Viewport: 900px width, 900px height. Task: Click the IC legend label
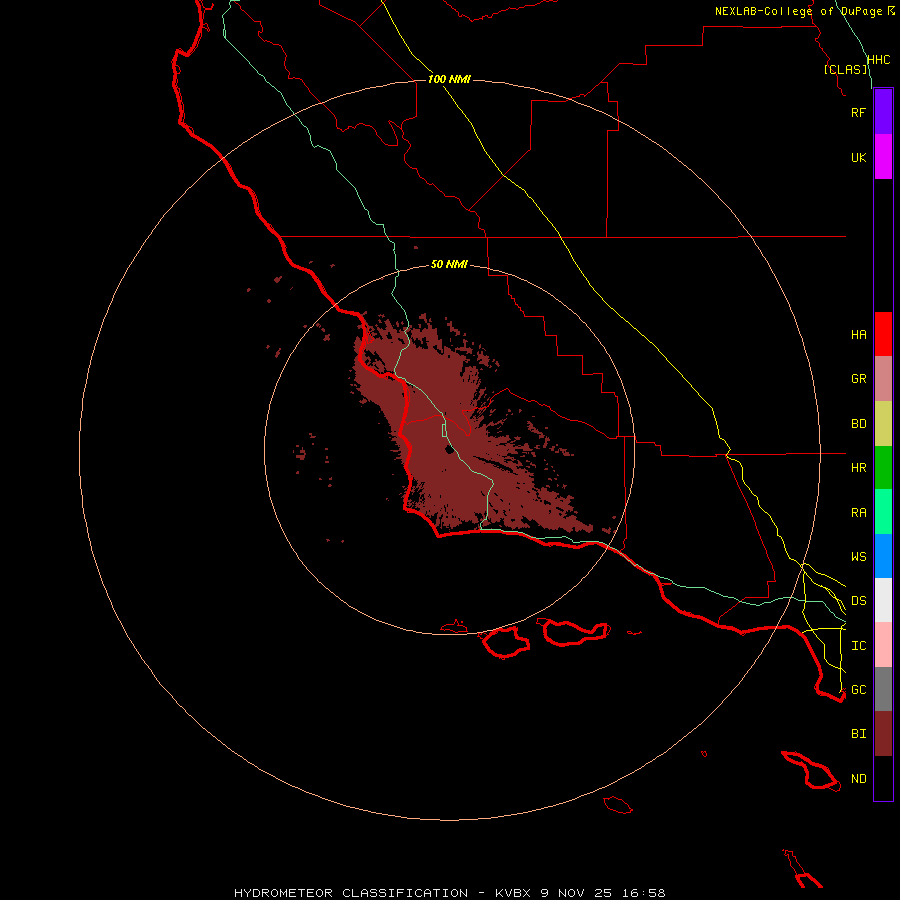tap(858, 646)
